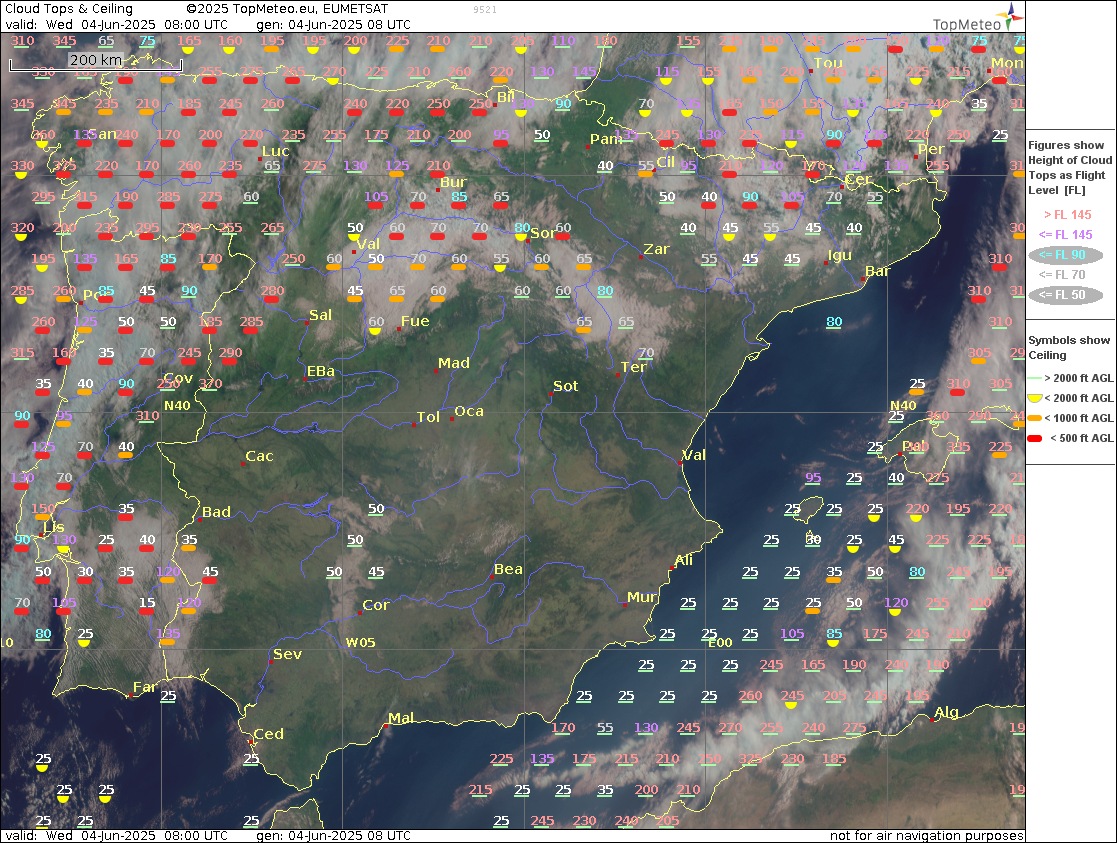Click the '> 2000 ft AGL' legend label

[x=1079, y=378]
